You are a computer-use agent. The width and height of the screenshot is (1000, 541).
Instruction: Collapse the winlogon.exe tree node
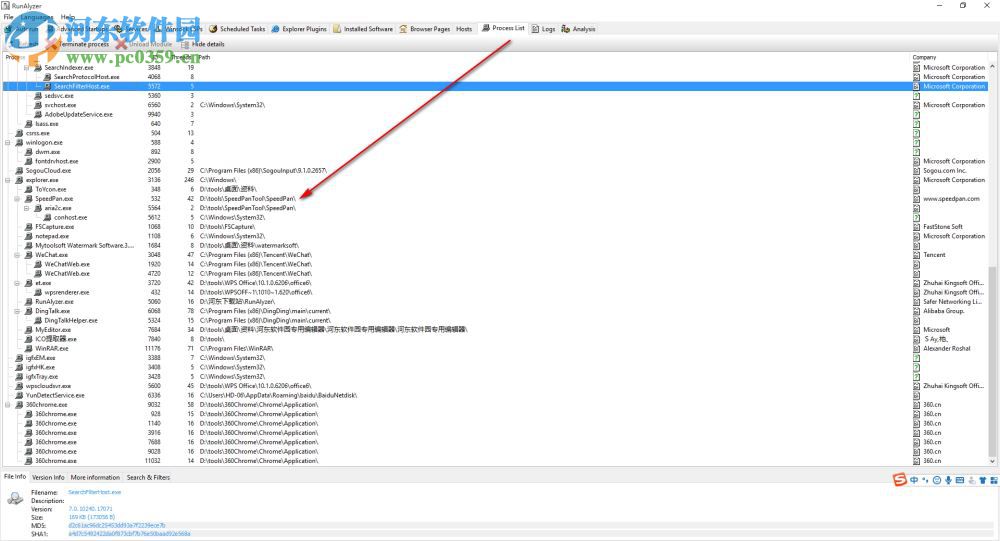[8, 142]
